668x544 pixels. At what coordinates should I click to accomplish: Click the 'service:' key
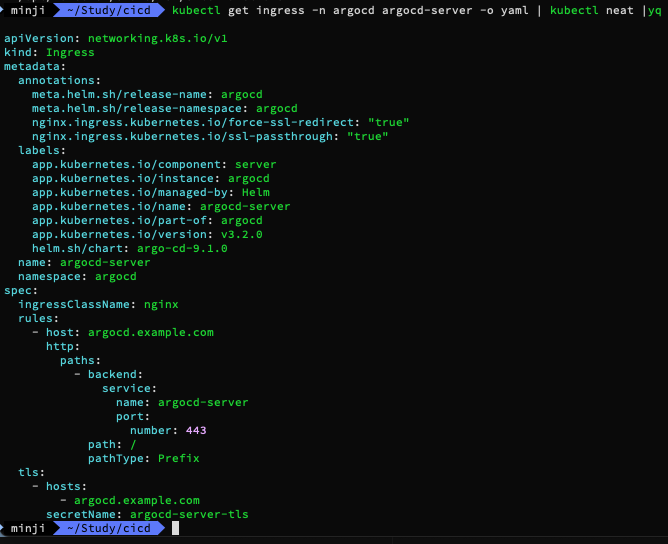click(x=129, y=389)
